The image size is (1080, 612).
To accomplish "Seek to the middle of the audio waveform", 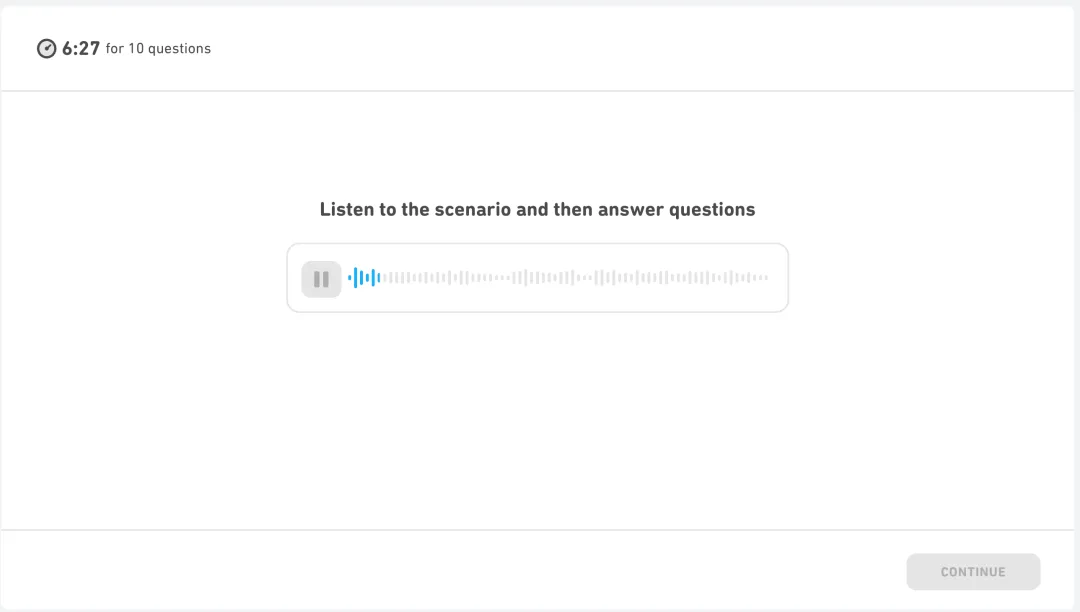I will click(x=558, y=278).
